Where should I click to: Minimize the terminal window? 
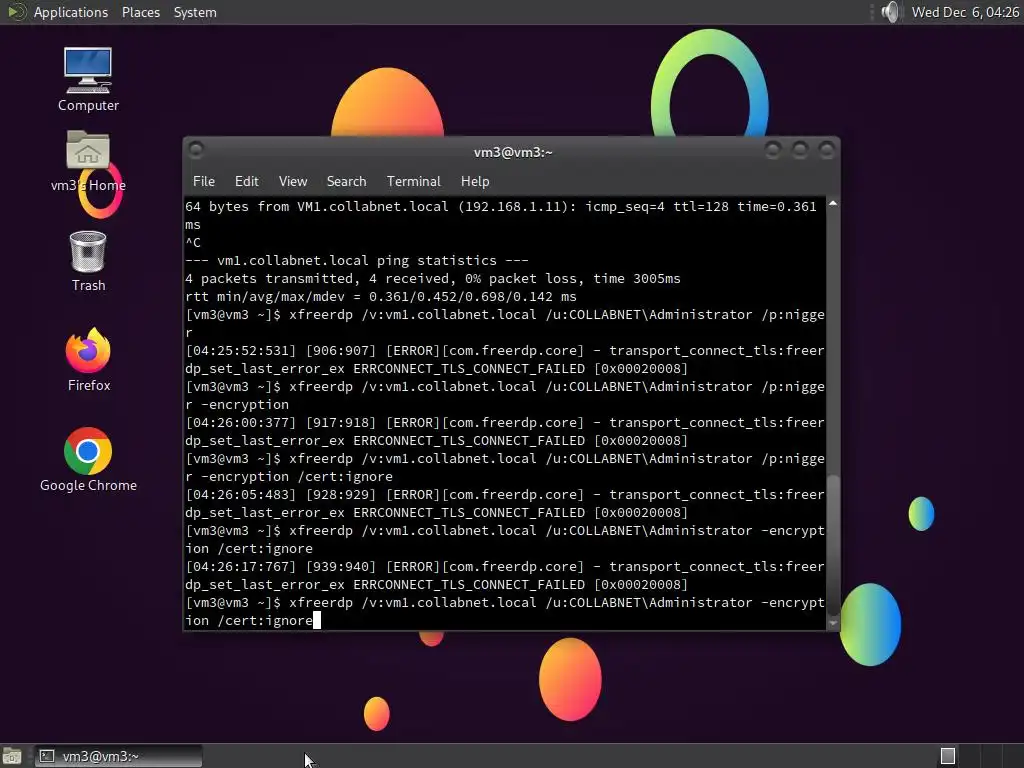[x=773, y=150]
